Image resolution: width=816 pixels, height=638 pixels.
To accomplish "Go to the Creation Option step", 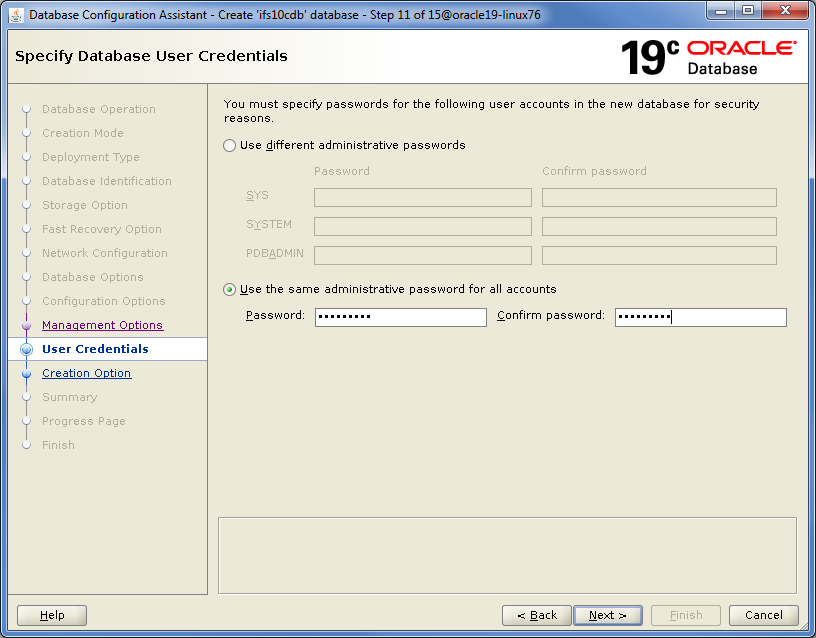I will pos(86,373).
